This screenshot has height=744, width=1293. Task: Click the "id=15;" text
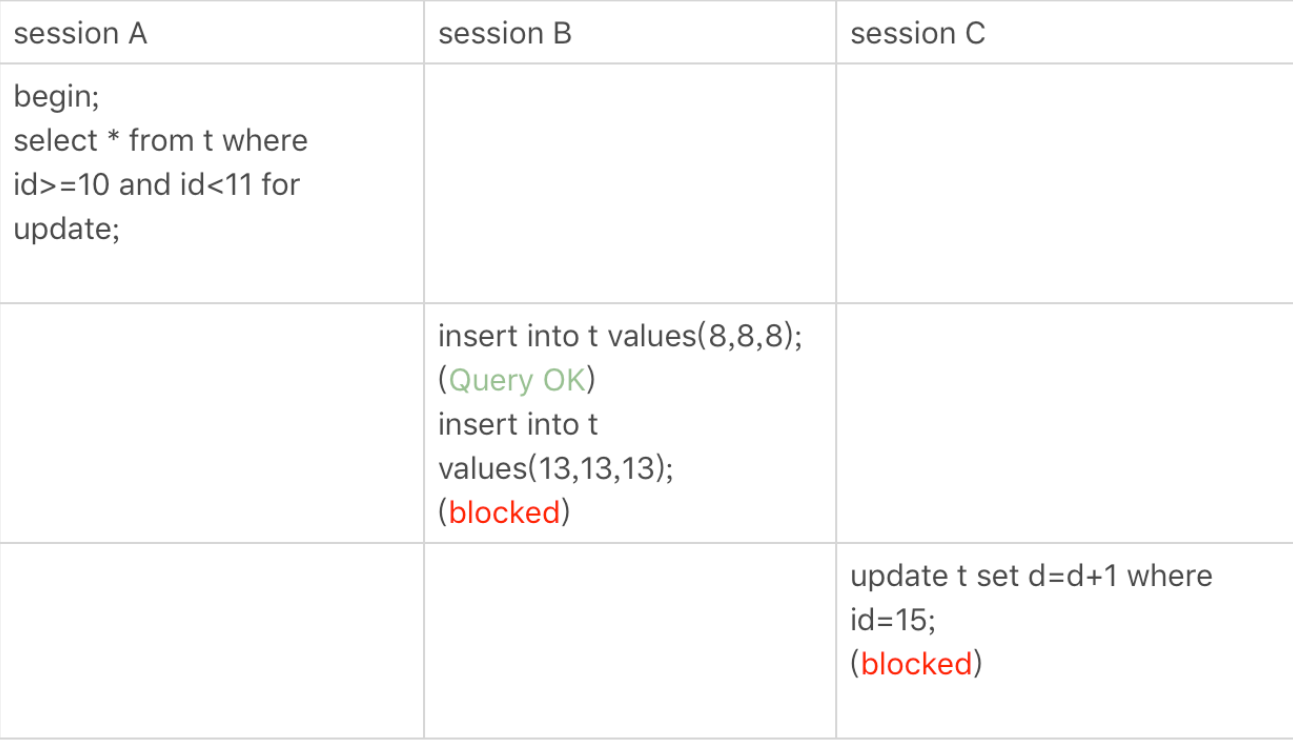coord(893,621)
